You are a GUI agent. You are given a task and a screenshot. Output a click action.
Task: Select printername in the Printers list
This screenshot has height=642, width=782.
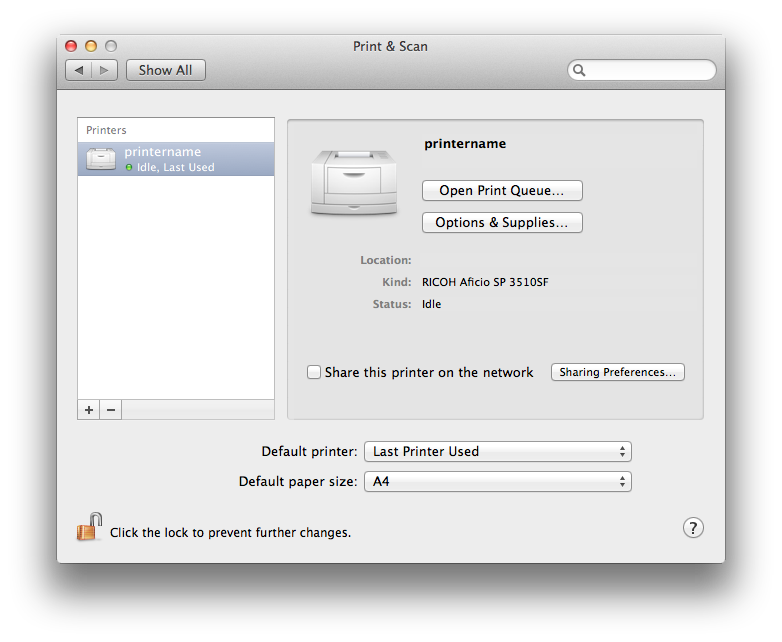(176, 159)
